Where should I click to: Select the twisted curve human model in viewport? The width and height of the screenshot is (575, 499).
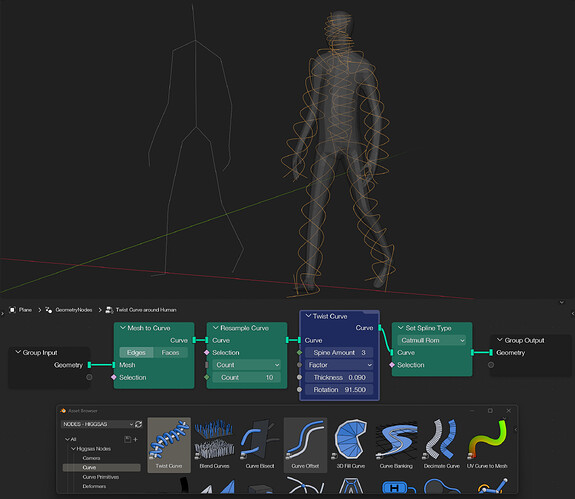tap(339, 154)
